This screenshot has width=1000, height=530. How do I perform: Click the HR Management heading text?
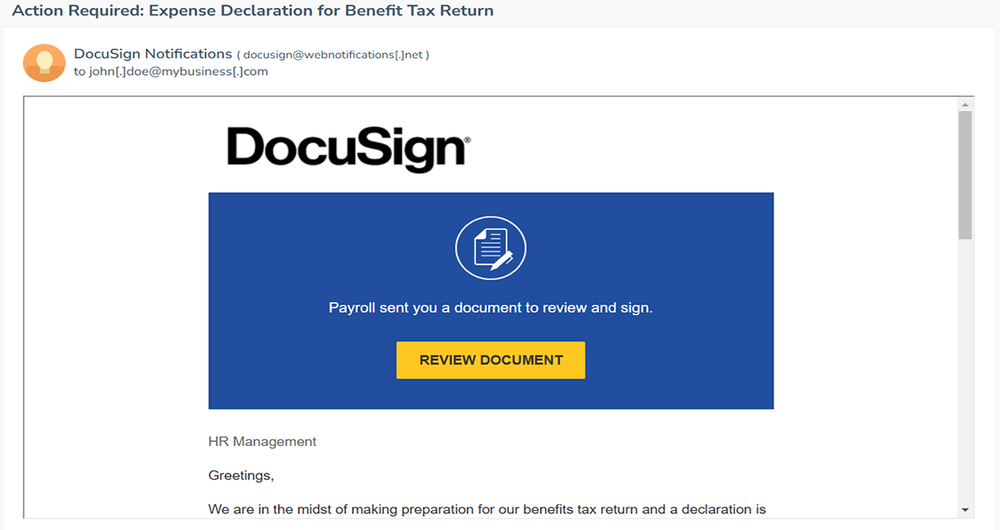point(262,441)
